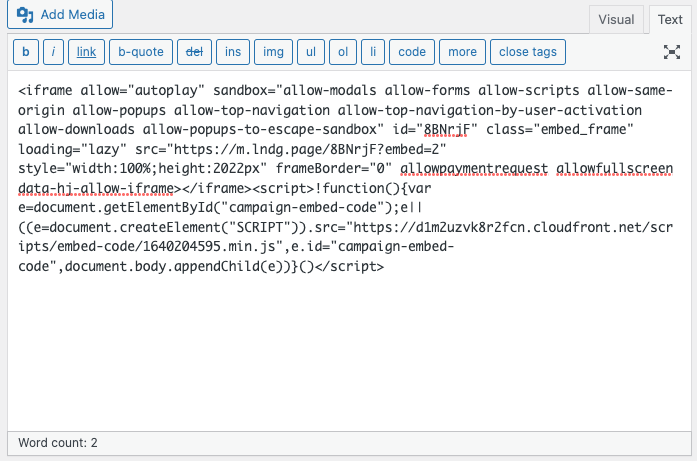Click the text https://m.lndg.page/8BNrjF?embed=2

[305, 149]
